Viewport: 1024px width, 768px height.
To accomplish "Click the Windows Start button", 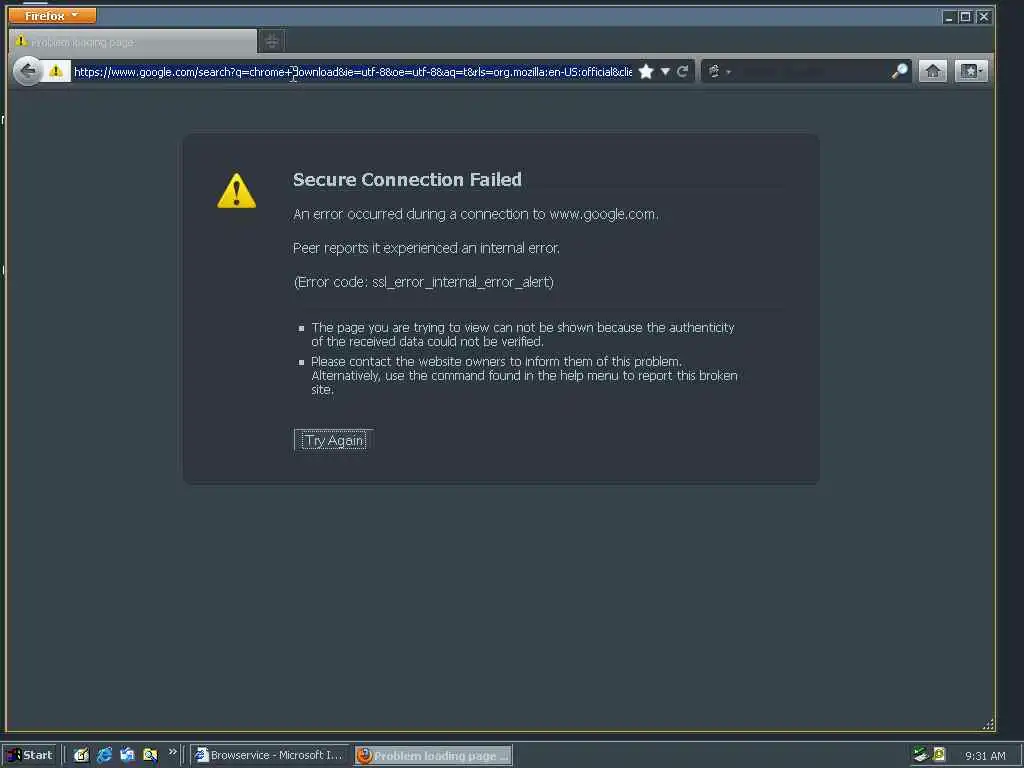I will coord(30,755).
